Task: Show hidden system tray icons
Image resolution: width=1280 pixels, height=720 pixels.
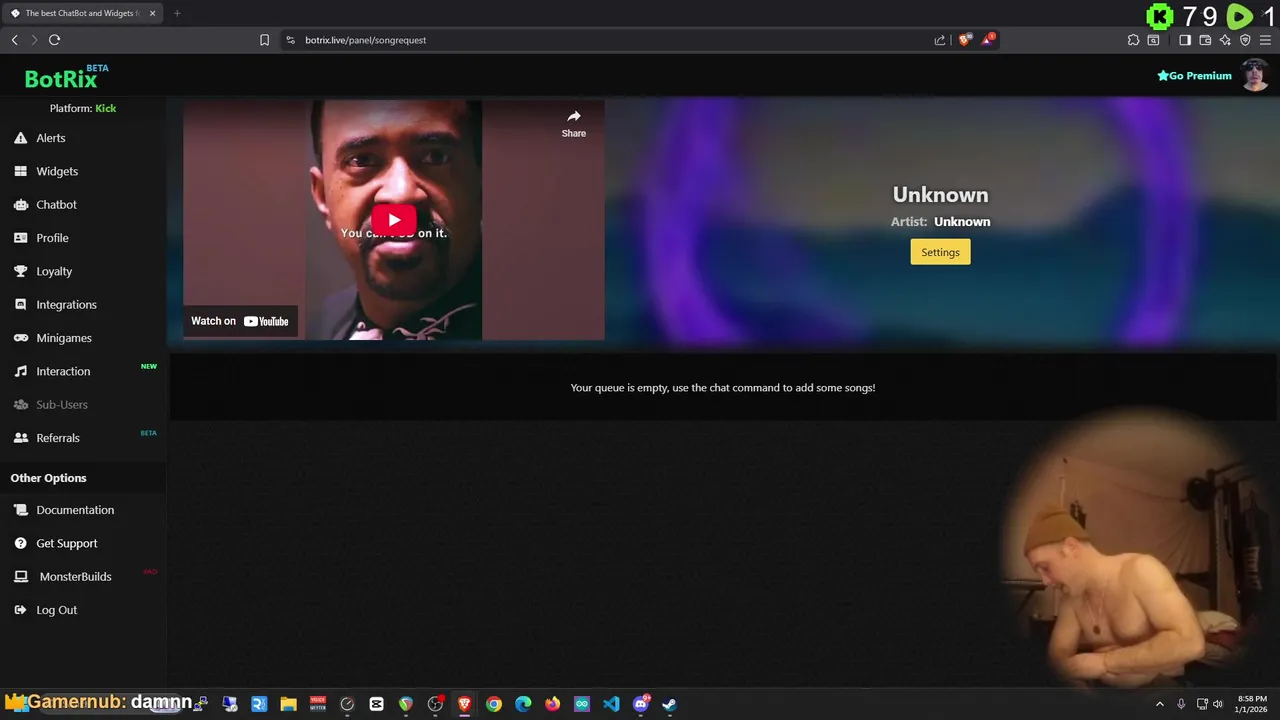Action: pos(1160,704)
